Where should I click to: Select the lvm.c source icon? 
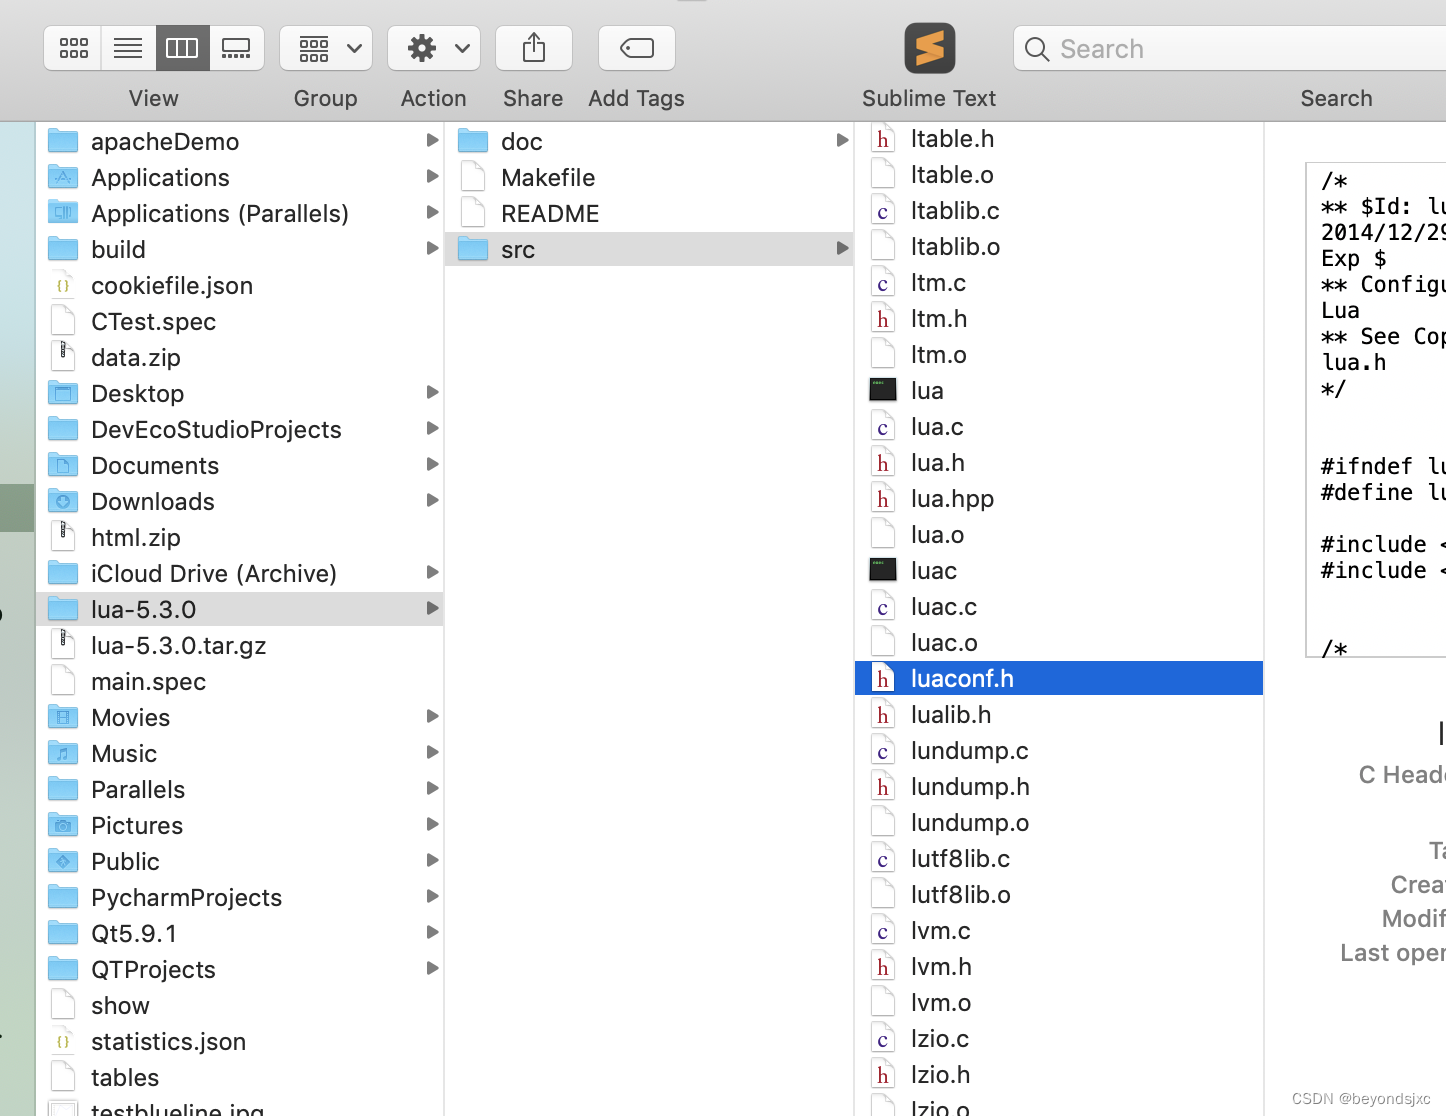883,931
